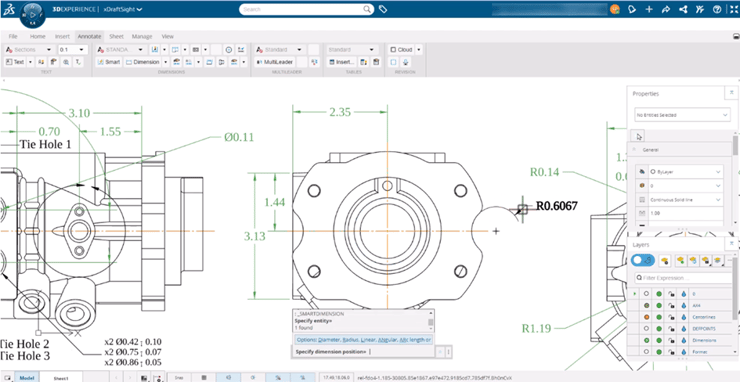Click the Text tool in ribbon
740x382 pixels.
click(15, 62)
